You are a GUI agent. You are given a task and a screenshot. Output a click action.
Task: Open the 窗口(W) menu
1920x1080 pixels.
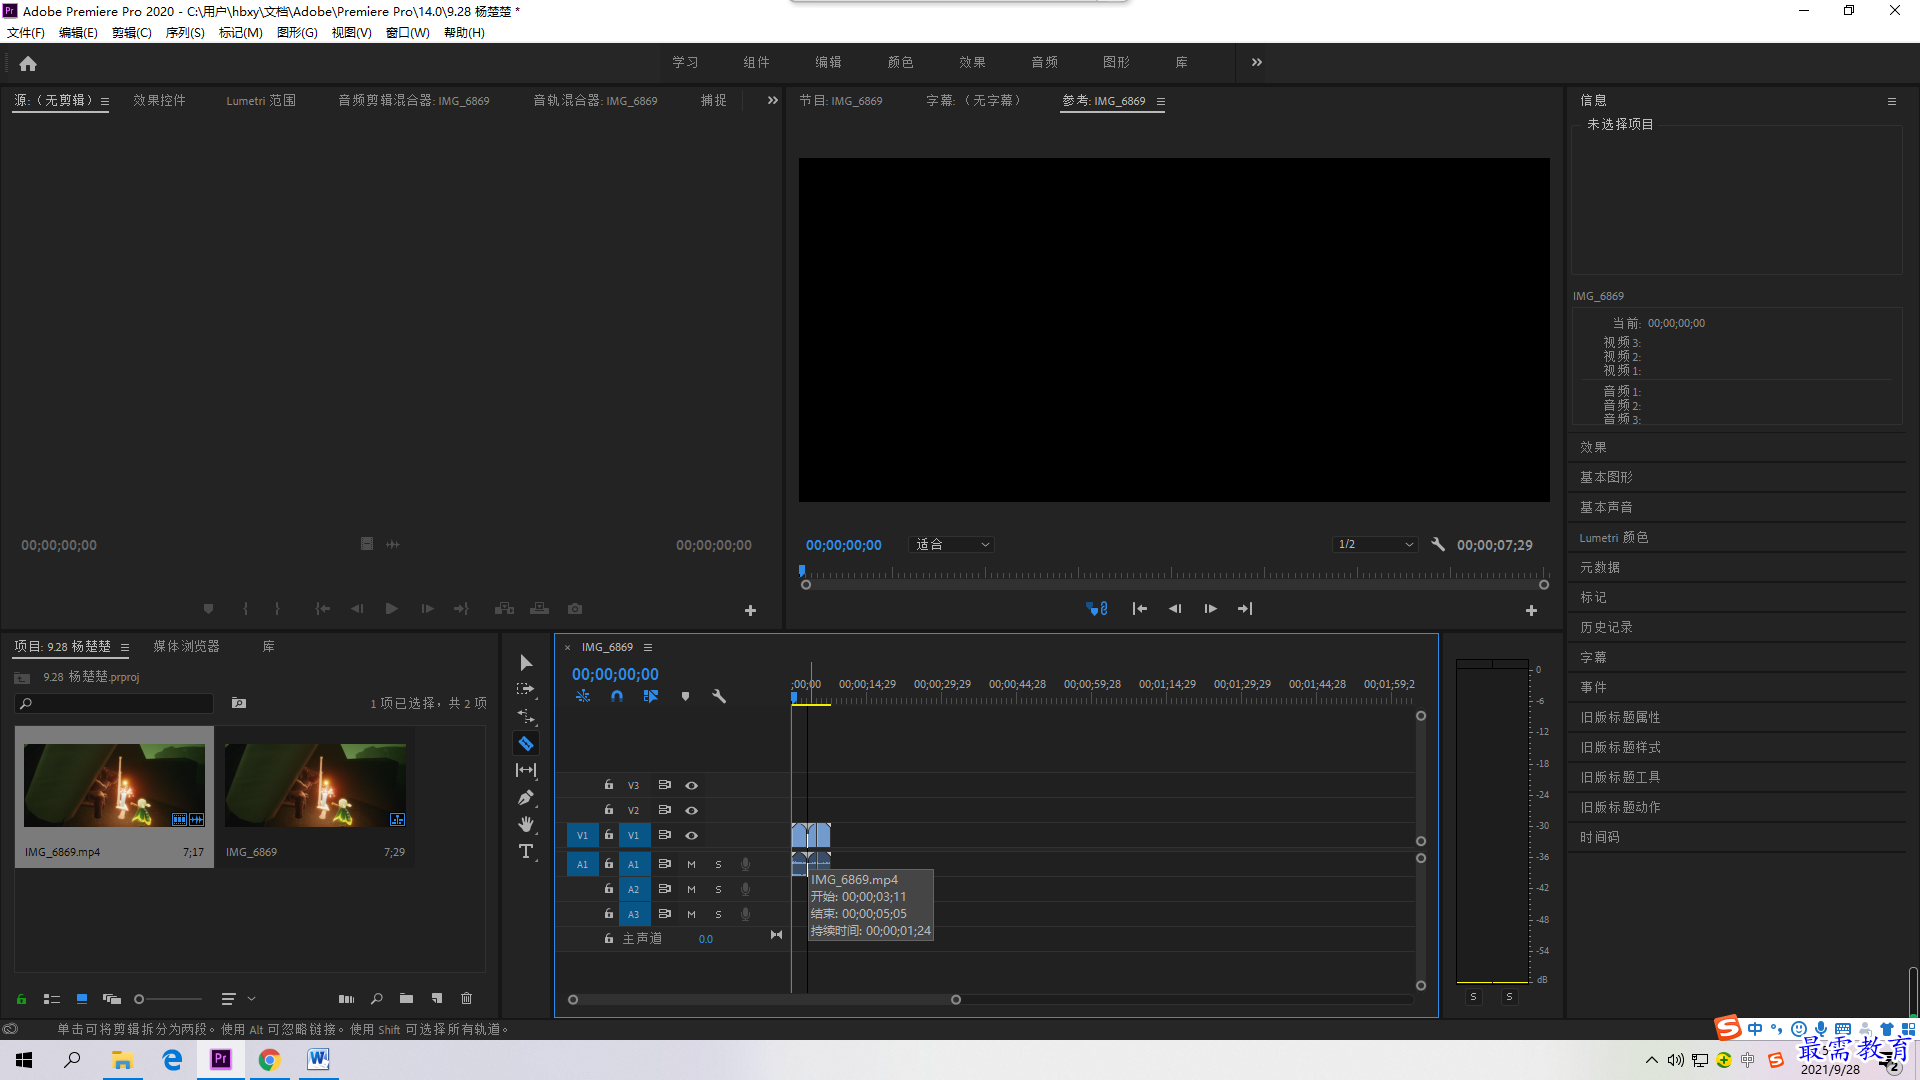(x=407, y=32)
